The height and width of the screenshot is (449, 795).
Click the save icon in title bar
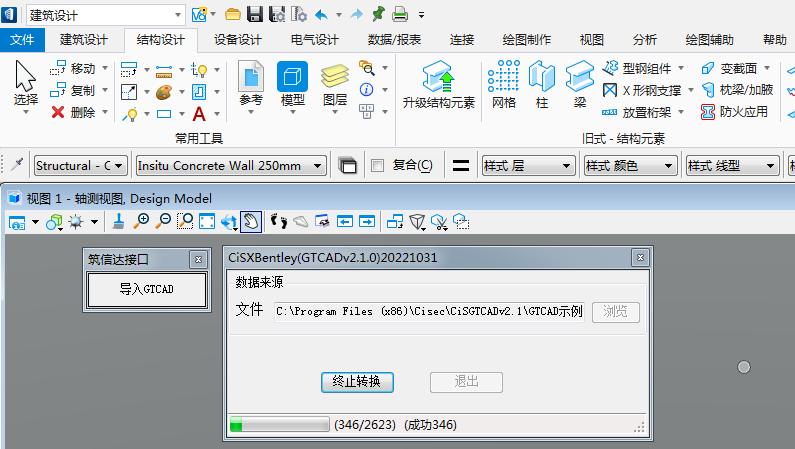255,14
